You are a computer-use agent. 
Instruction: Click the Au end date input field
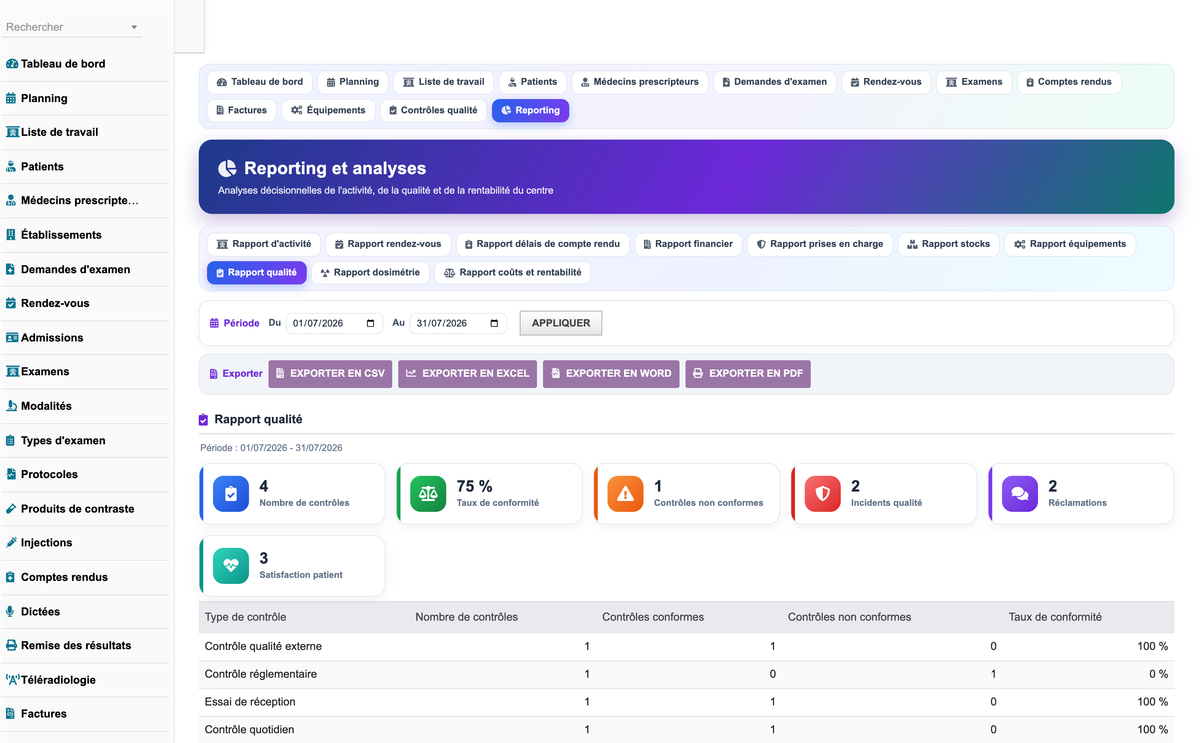[458, 323]
